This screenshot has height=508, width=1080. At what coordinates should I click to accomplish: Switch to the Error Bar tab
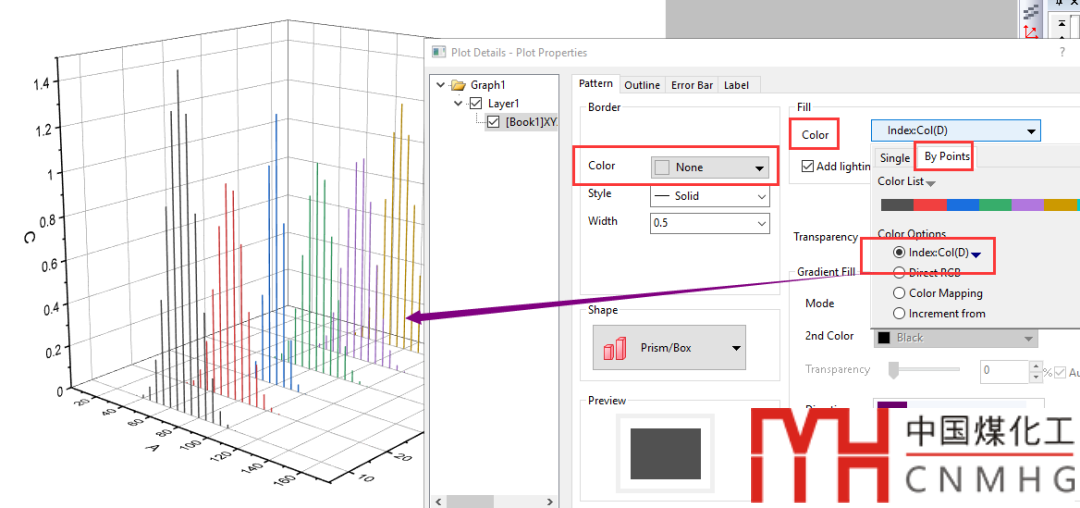pyautogui.click(x=692, y=85)
